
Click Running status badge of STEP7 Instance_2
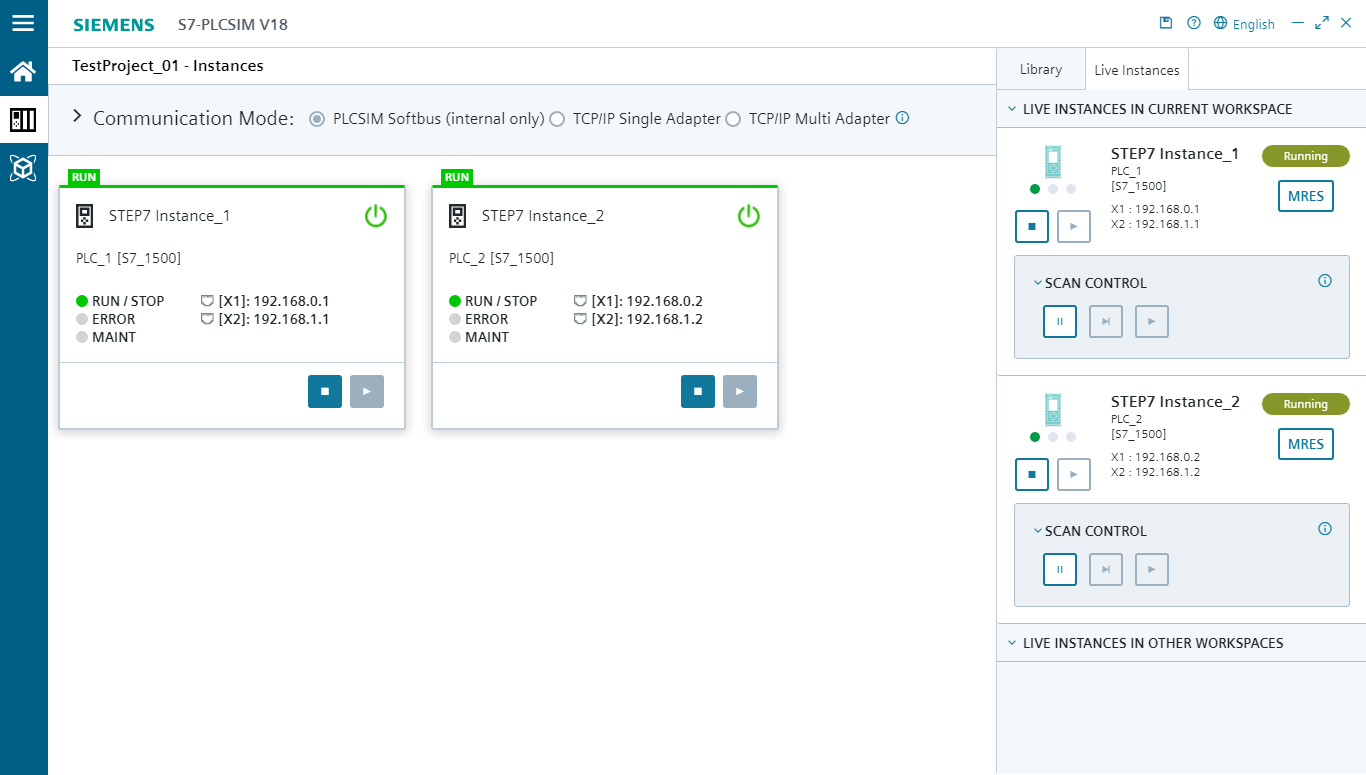(1305, 404)
